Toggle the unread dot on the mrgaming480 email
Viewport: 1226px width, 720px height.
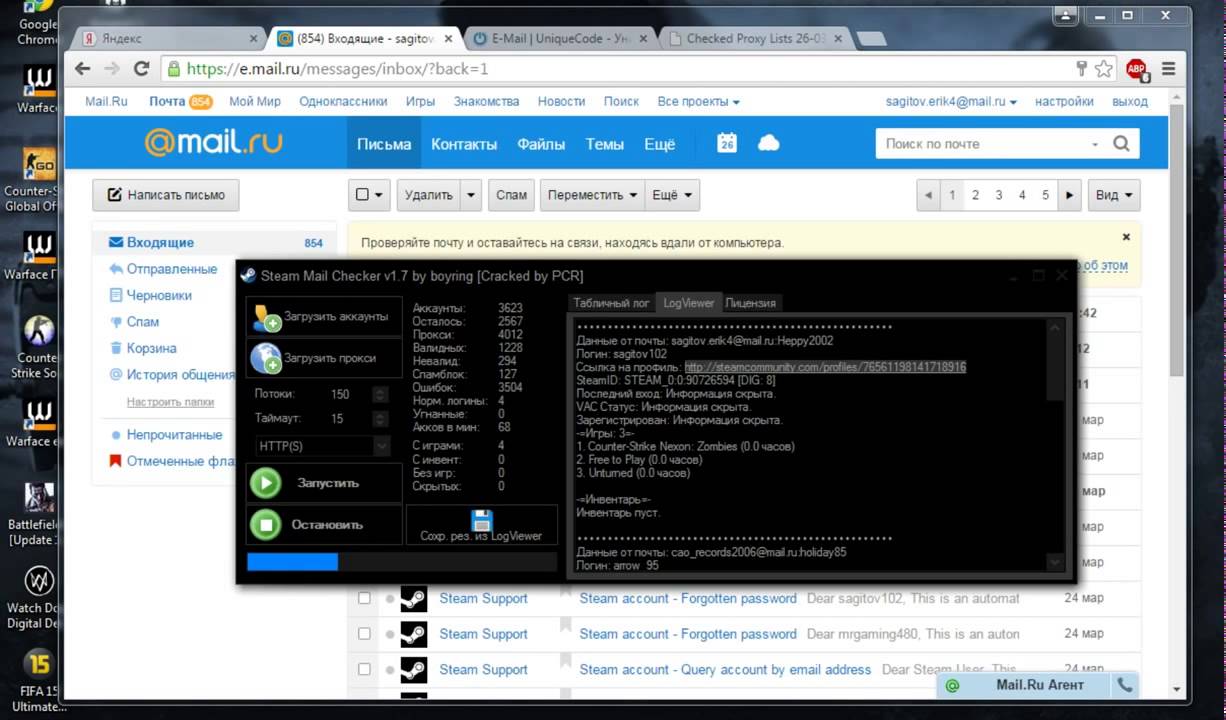click(x=390, y=635)
